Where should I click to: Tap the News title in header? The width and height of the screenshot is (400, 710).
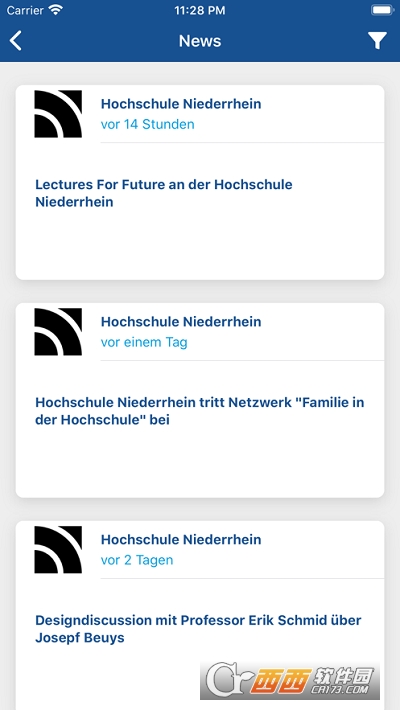(200, 41)
